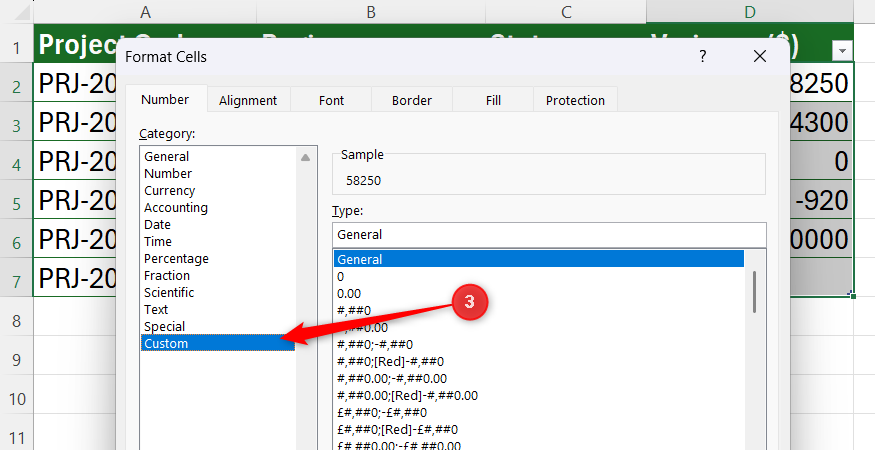
Task: Select the #,##0.00;[Red]-#,##0.00 format code
Action: click(539, 396)
